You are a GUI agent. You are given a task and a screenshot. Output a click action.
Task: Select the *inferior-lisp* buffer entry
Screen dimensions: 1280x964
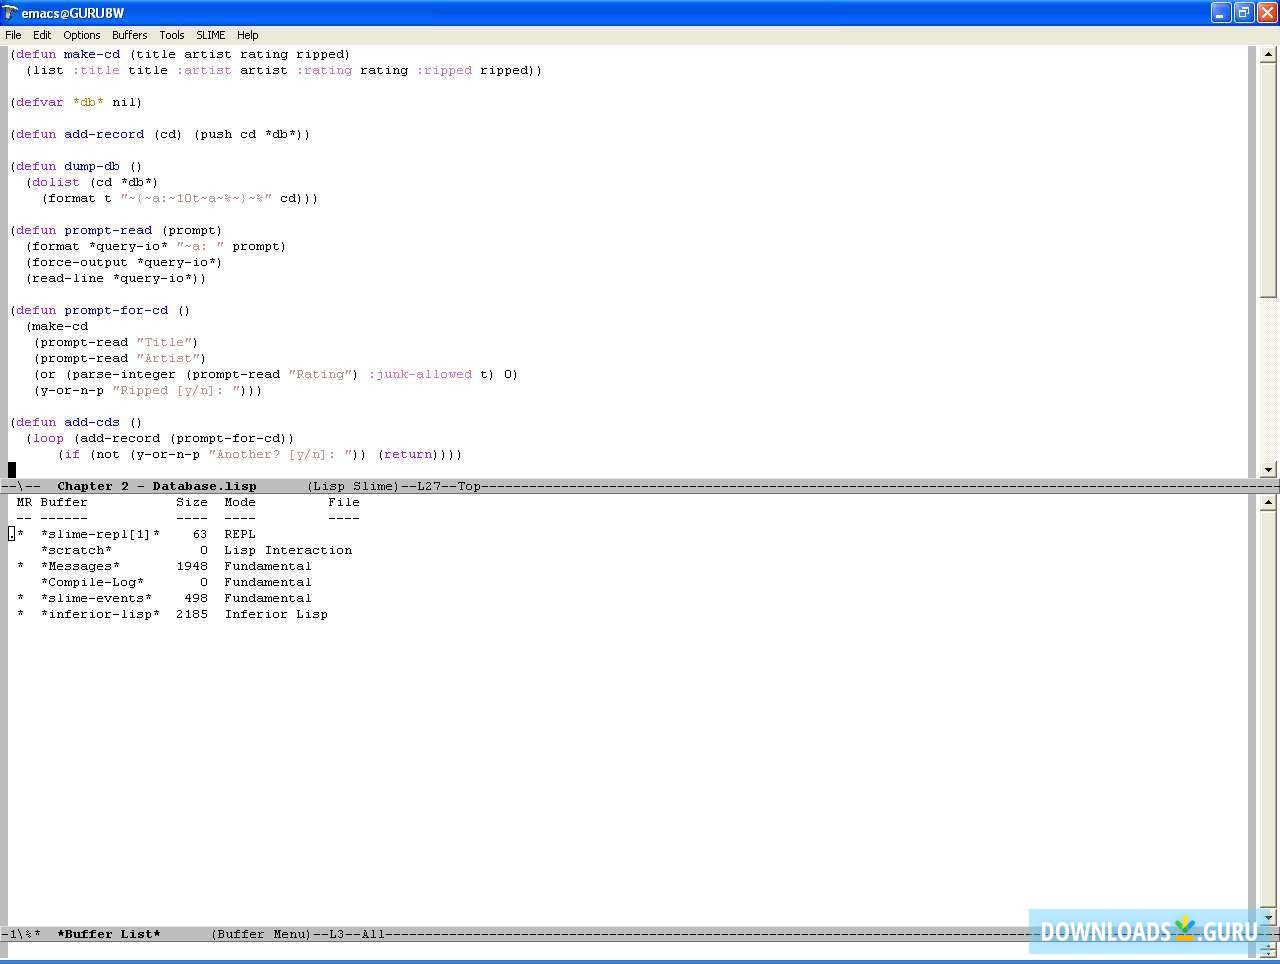click(100, 613)
